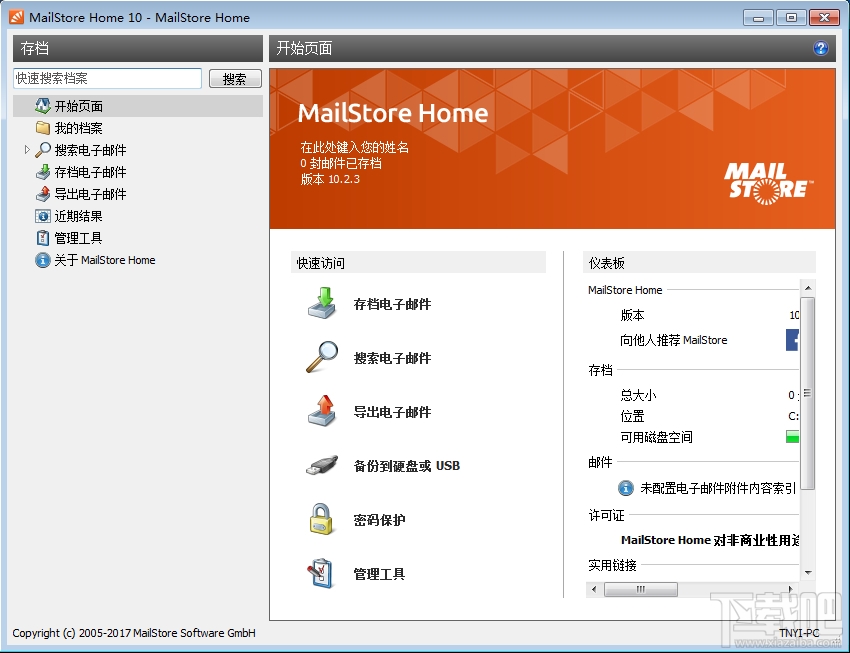Open 管理工具 from the quick access list
The image size is (850, 653).
322,572
